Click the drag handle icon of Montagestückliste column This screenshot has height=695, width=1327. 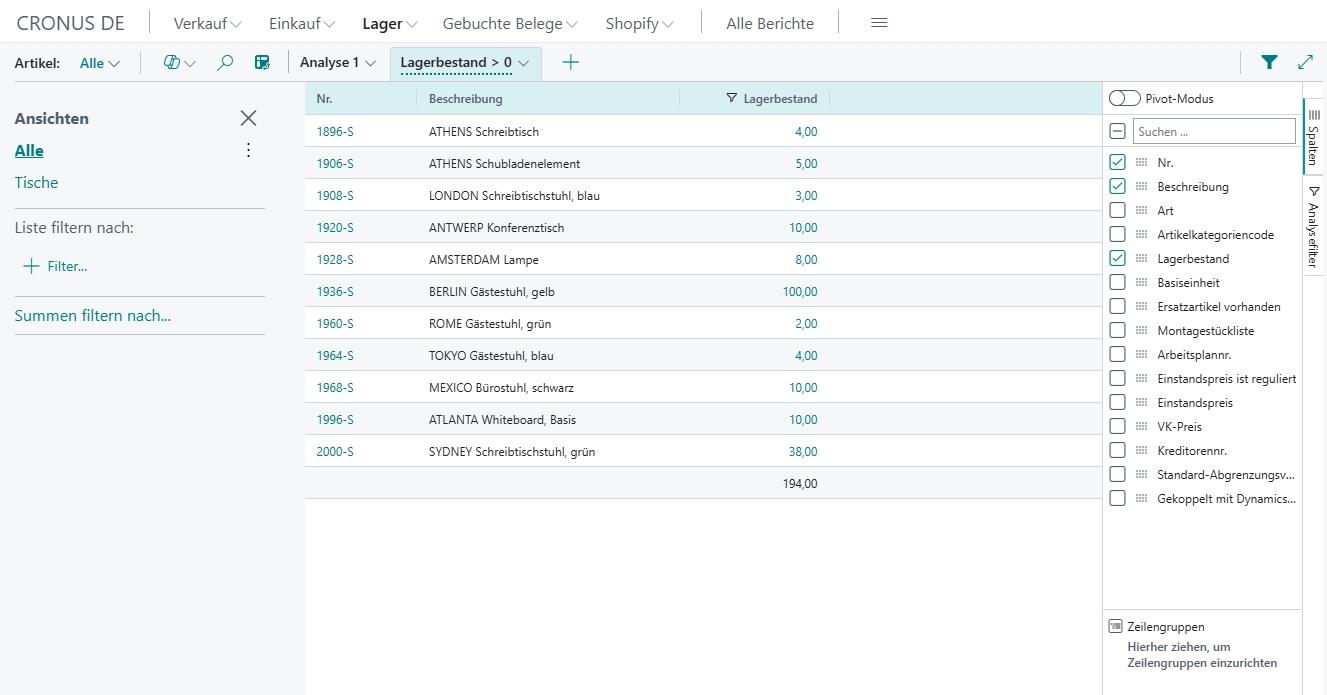click(x=1141, y=331)
